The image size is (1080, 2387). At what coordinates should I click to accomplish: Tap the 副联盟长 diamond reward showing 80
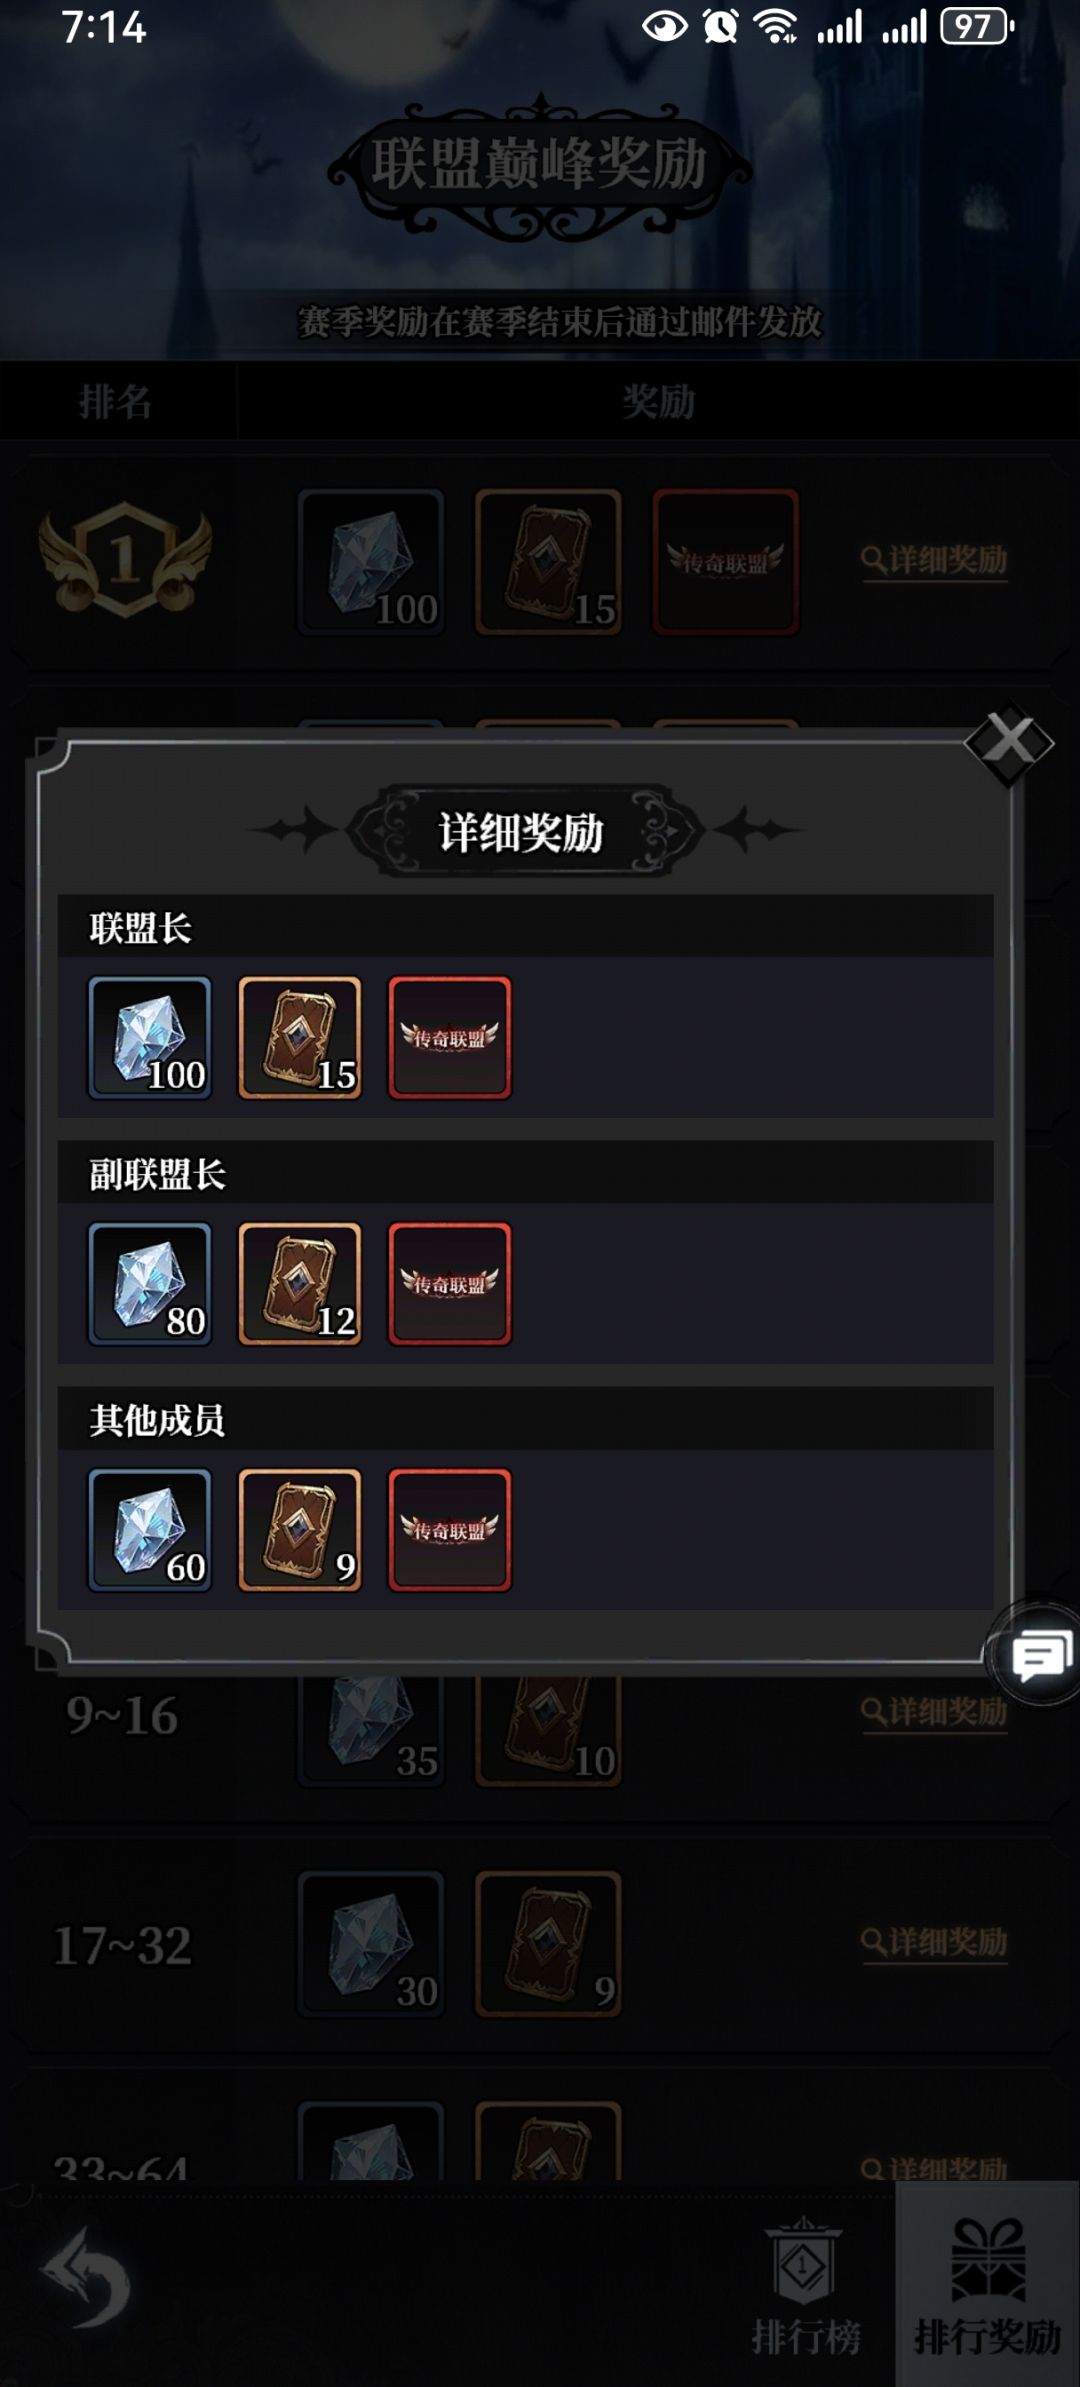coord(150,1284)
